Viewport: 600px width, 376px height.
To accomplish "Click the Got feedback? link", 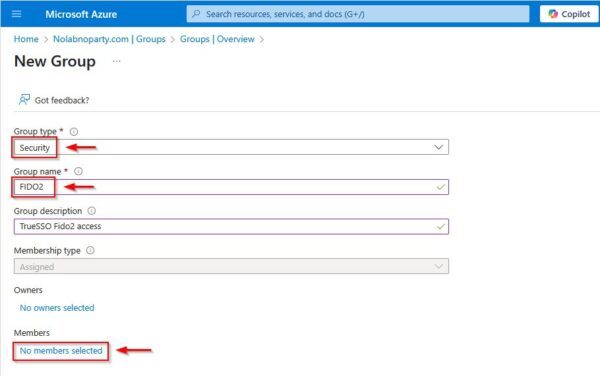I will 62,100.
